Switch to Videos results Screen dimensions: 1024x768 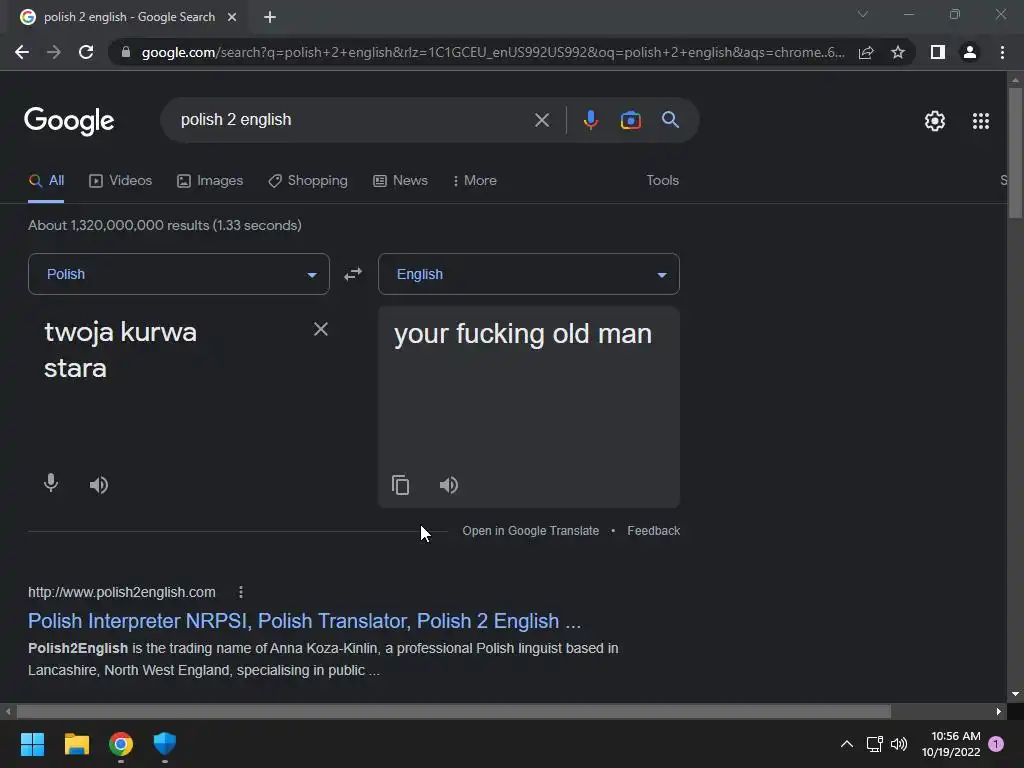121,181
